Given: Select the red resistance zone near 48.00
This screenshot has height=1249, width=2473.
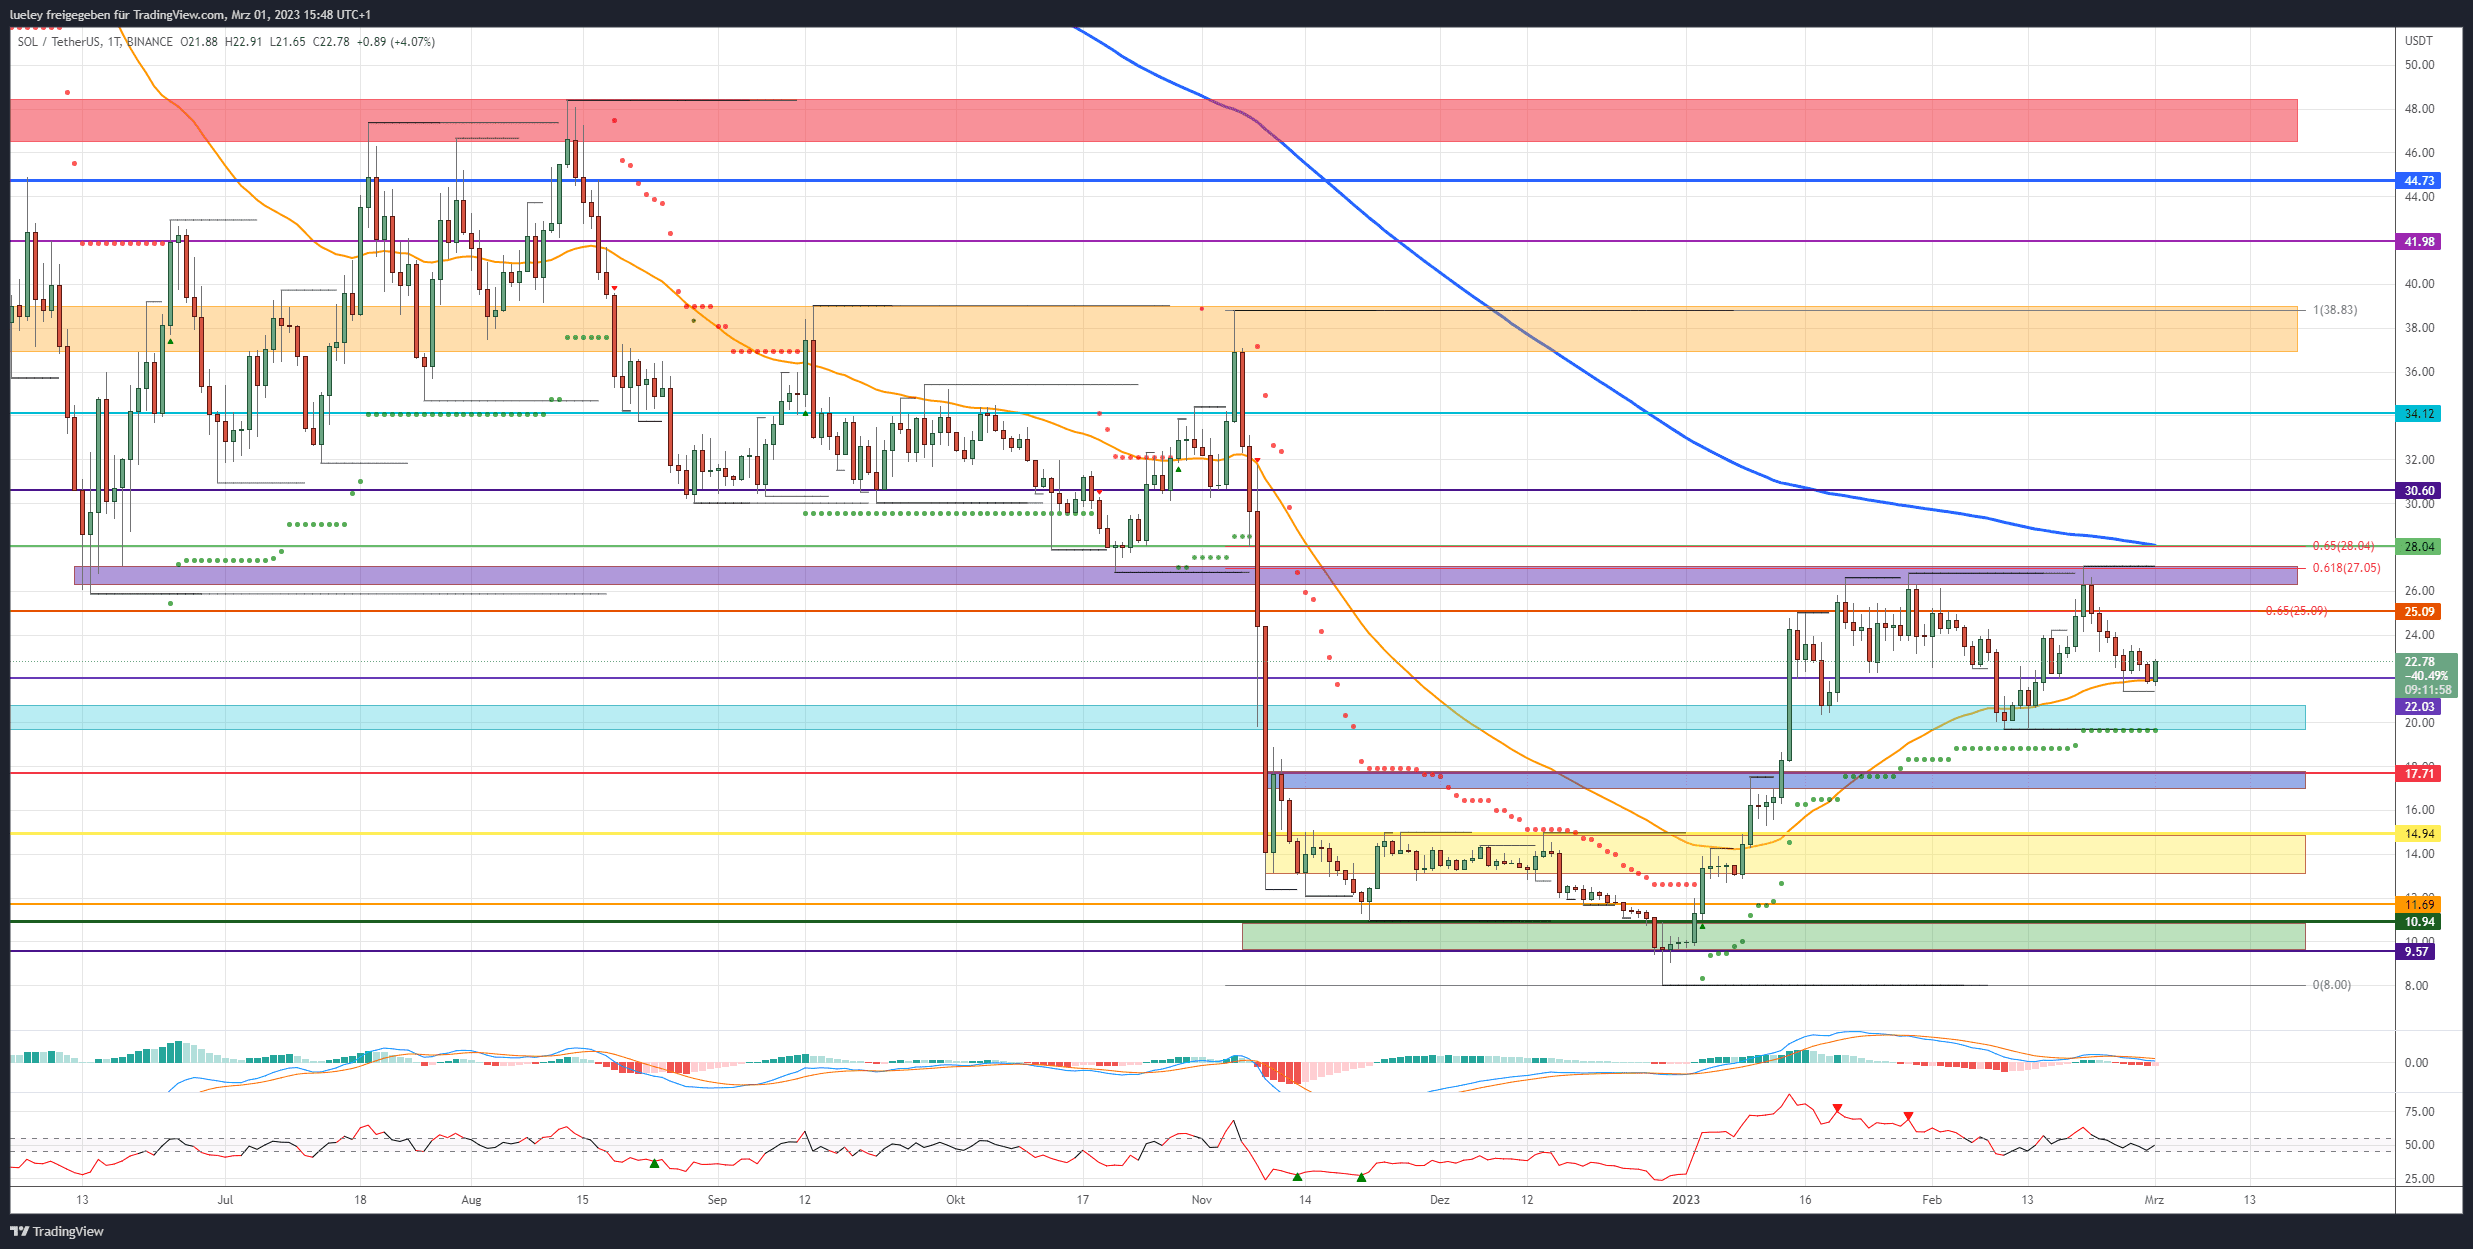Looking at the screenshot, I should click(x=1153, y=120).
